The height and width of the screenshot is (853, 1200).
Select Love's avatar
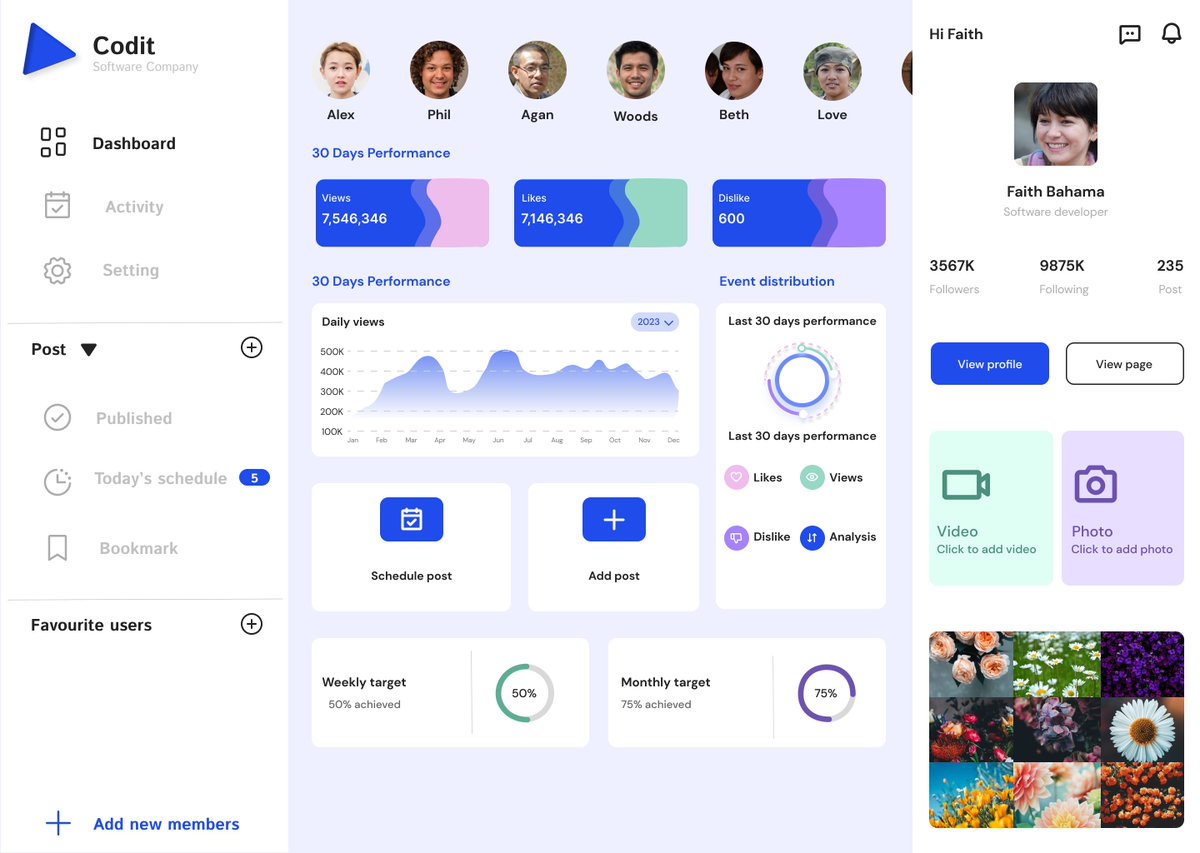[x=832, y=70]
